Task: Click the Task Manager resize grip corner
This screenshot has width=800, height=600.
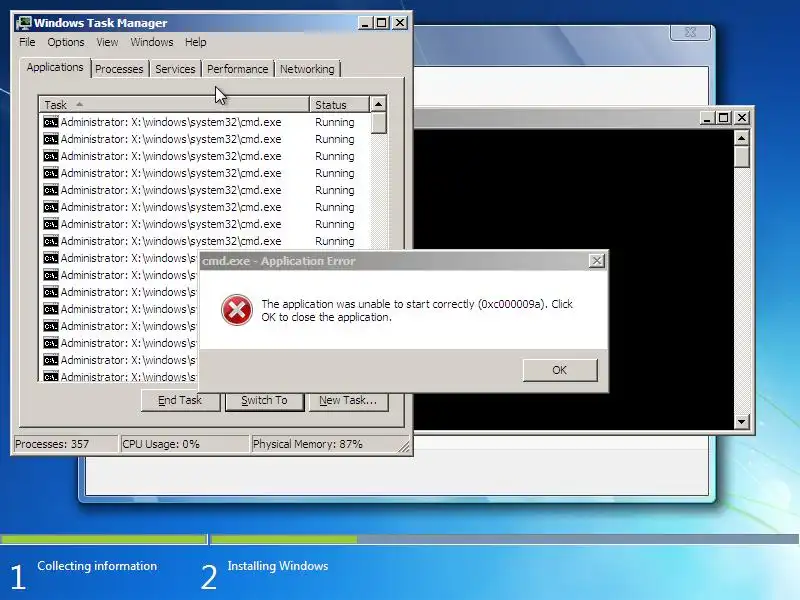Action: [x=404, y=446]
